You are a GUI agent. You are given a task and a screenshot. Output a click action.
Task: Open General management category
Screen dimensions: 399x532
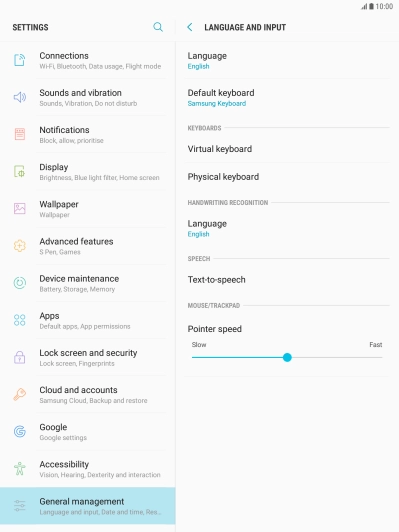click(88, 506)
